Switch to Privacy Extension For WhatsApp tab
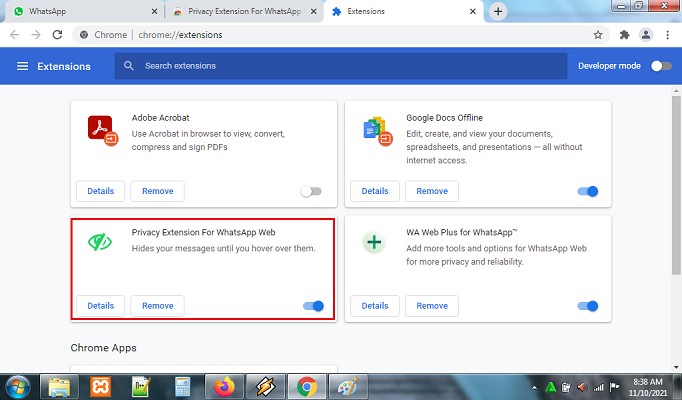Screen dimensions: 682x400 point(244,11)
